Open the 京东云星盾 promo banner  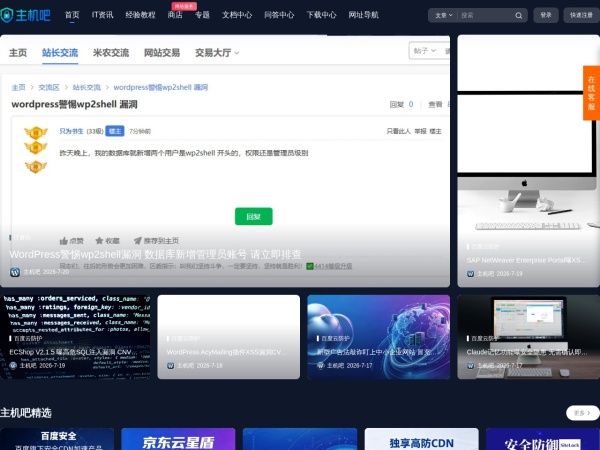178,439
